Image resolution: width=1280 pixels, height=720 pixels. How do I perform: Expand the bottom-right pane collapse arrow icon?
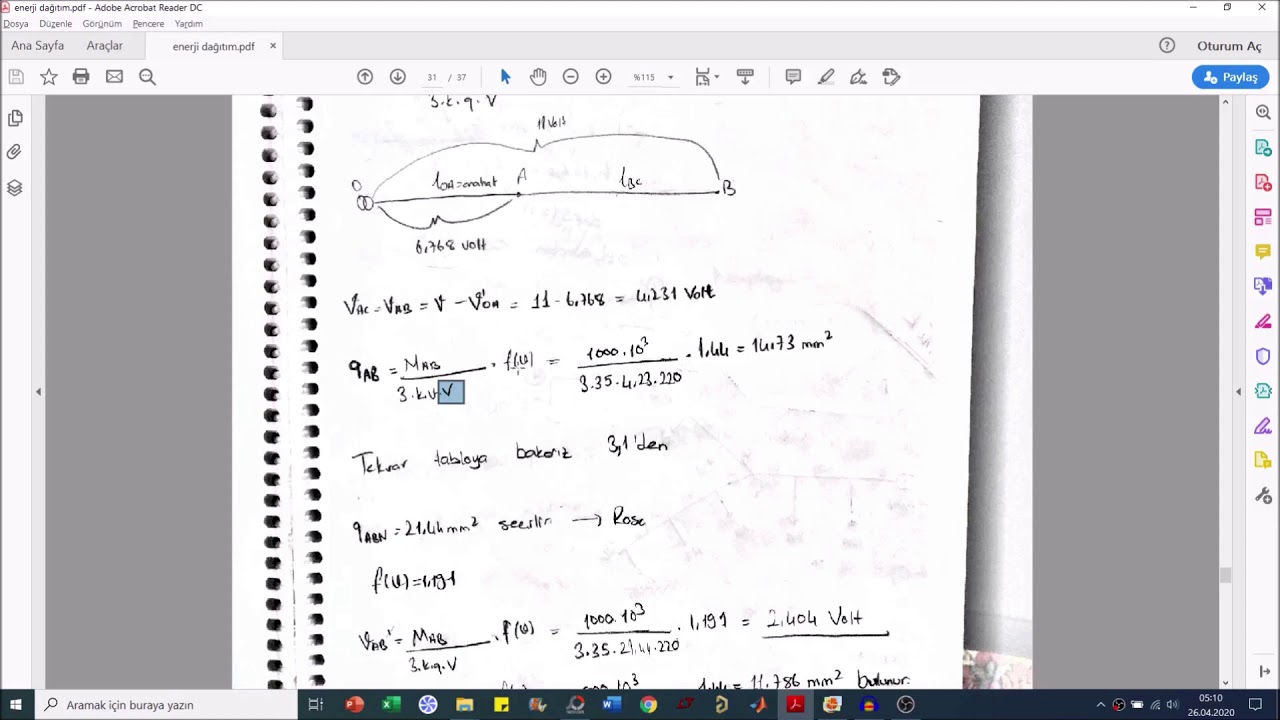[x=1263, y=672]
